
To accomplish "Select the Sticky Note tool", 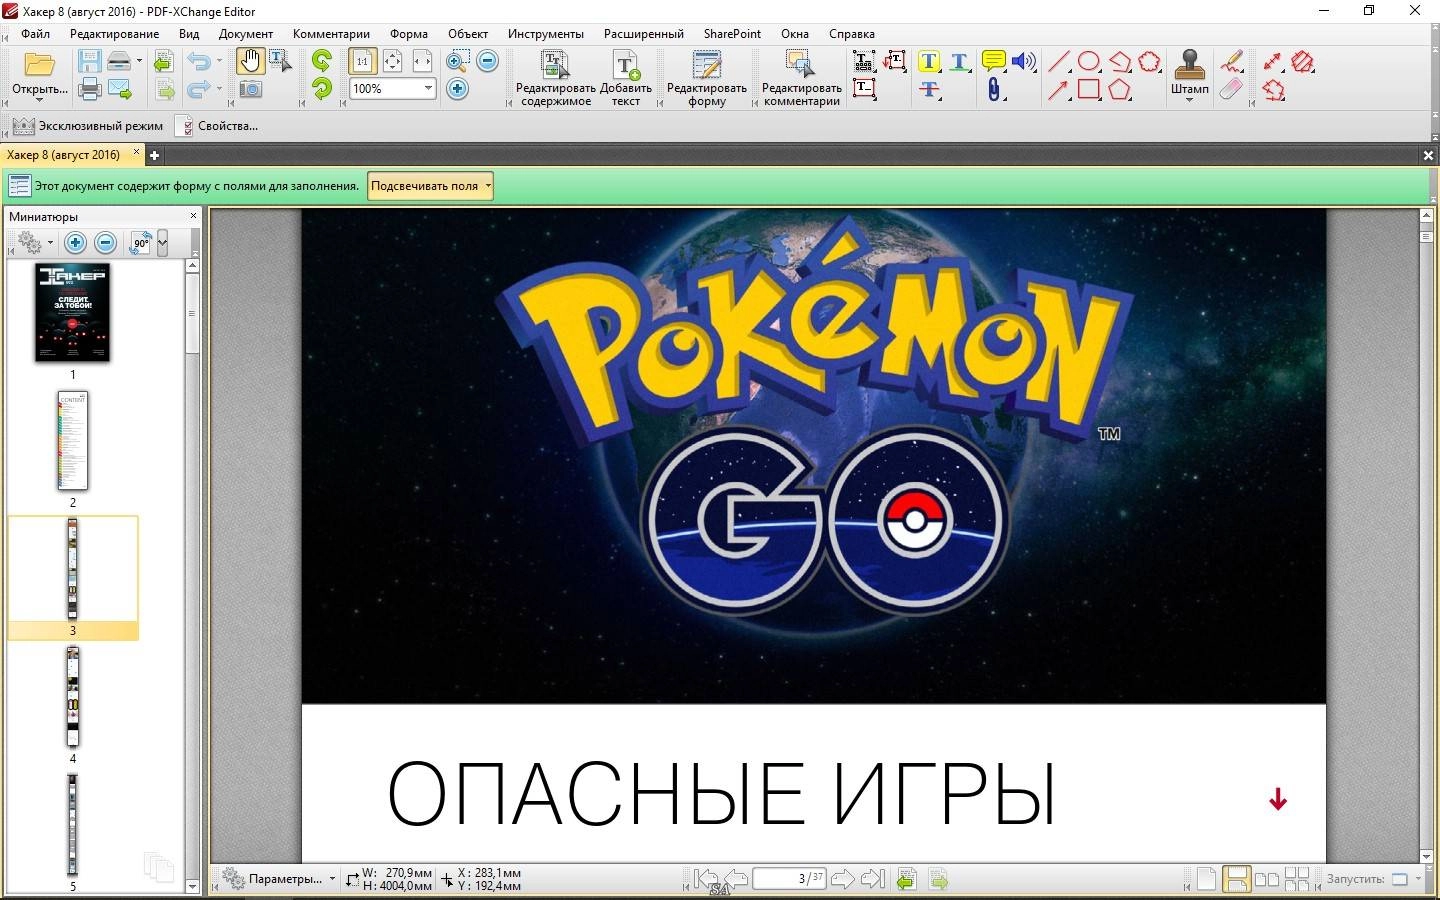I will tap(993, 62).
